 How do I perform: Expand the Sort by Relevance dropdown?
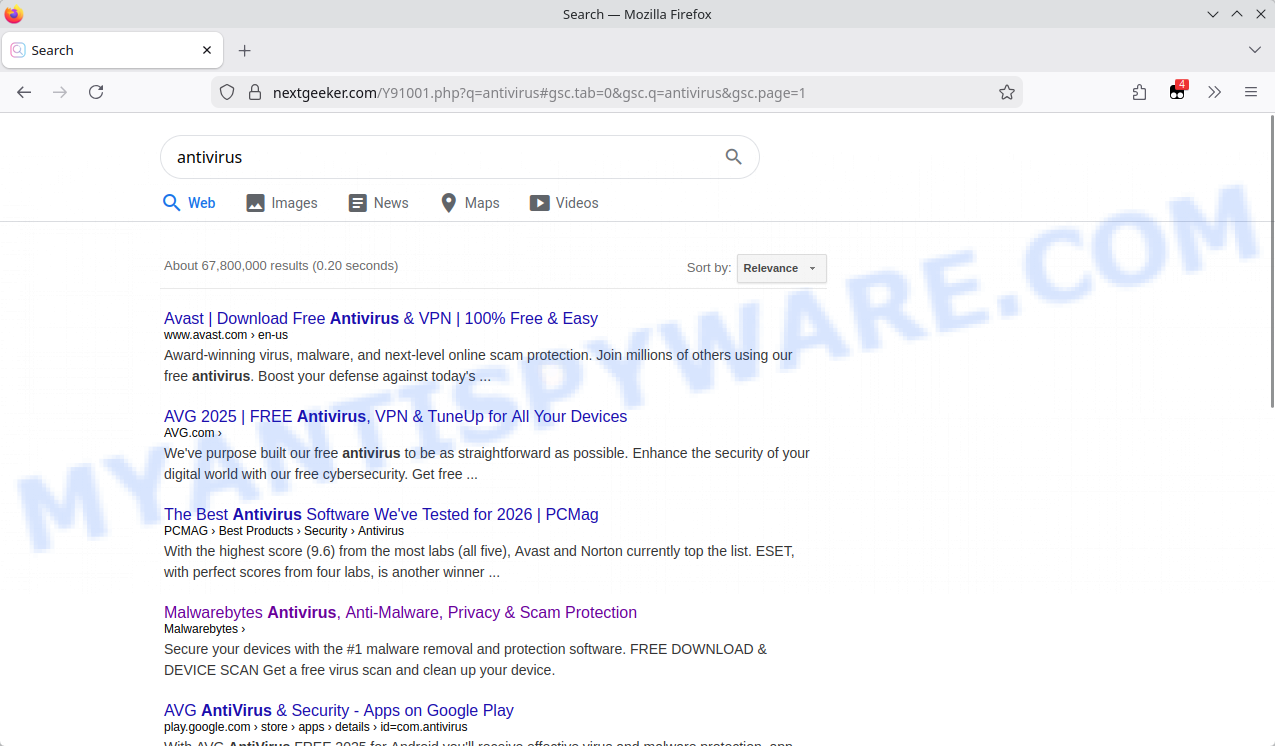(x=781, y=268)
